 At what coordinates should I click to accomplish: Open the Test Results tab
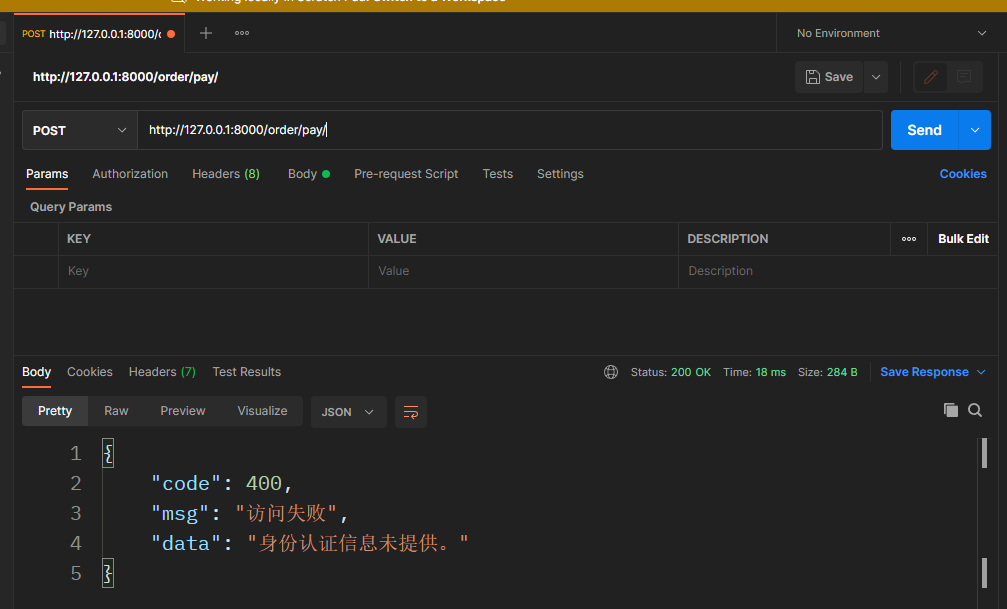click(x=247, y=372)
